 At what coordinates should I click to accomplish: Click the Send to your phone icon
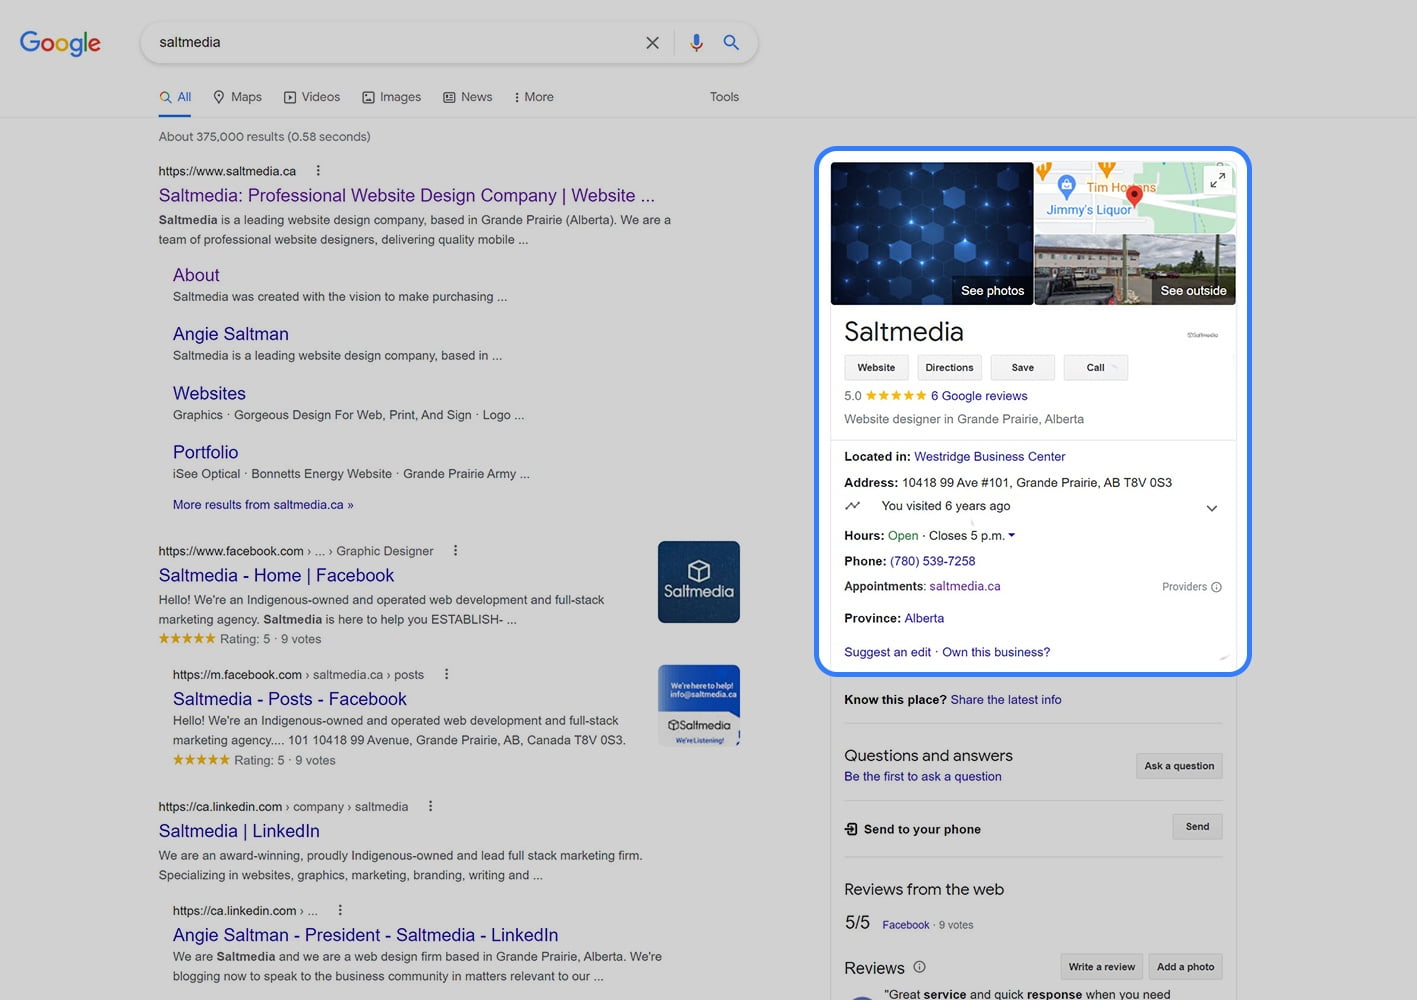(x=851, y=829)
